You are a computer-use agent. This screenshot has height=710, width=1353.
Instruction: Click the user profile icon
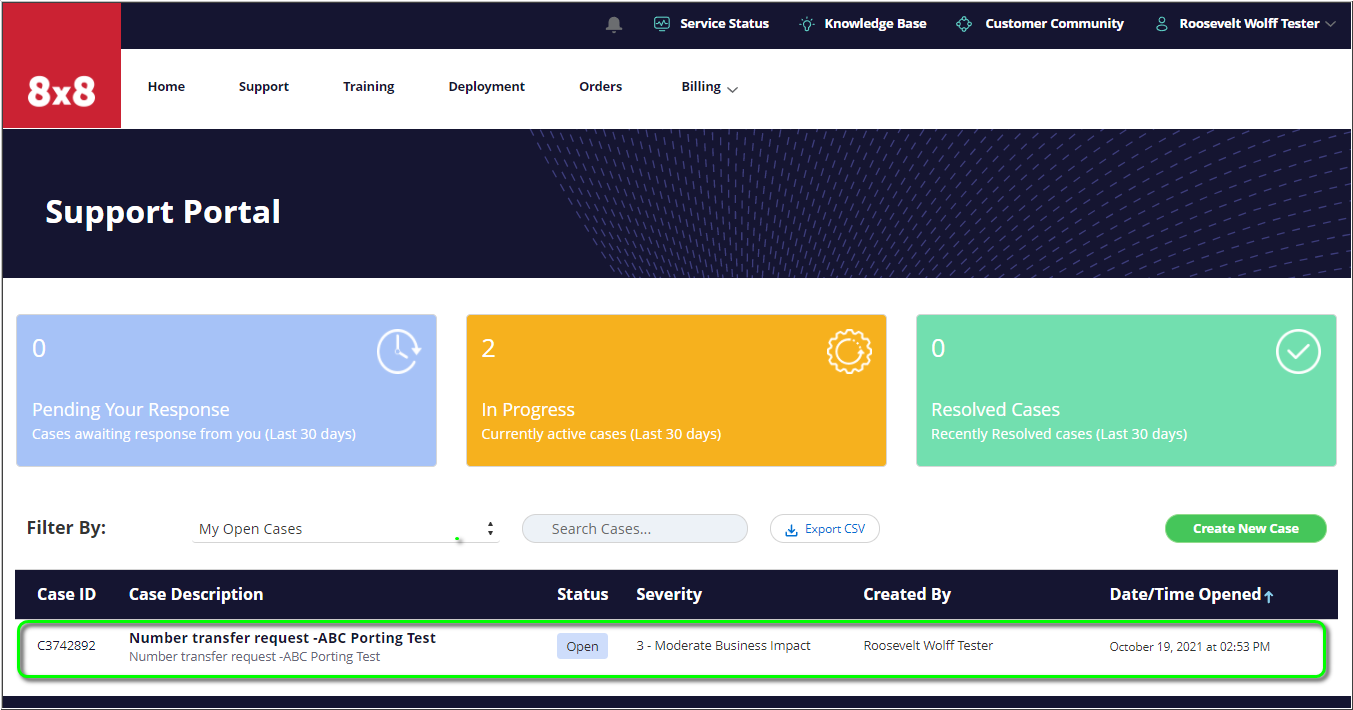(x=1161, y=24)
